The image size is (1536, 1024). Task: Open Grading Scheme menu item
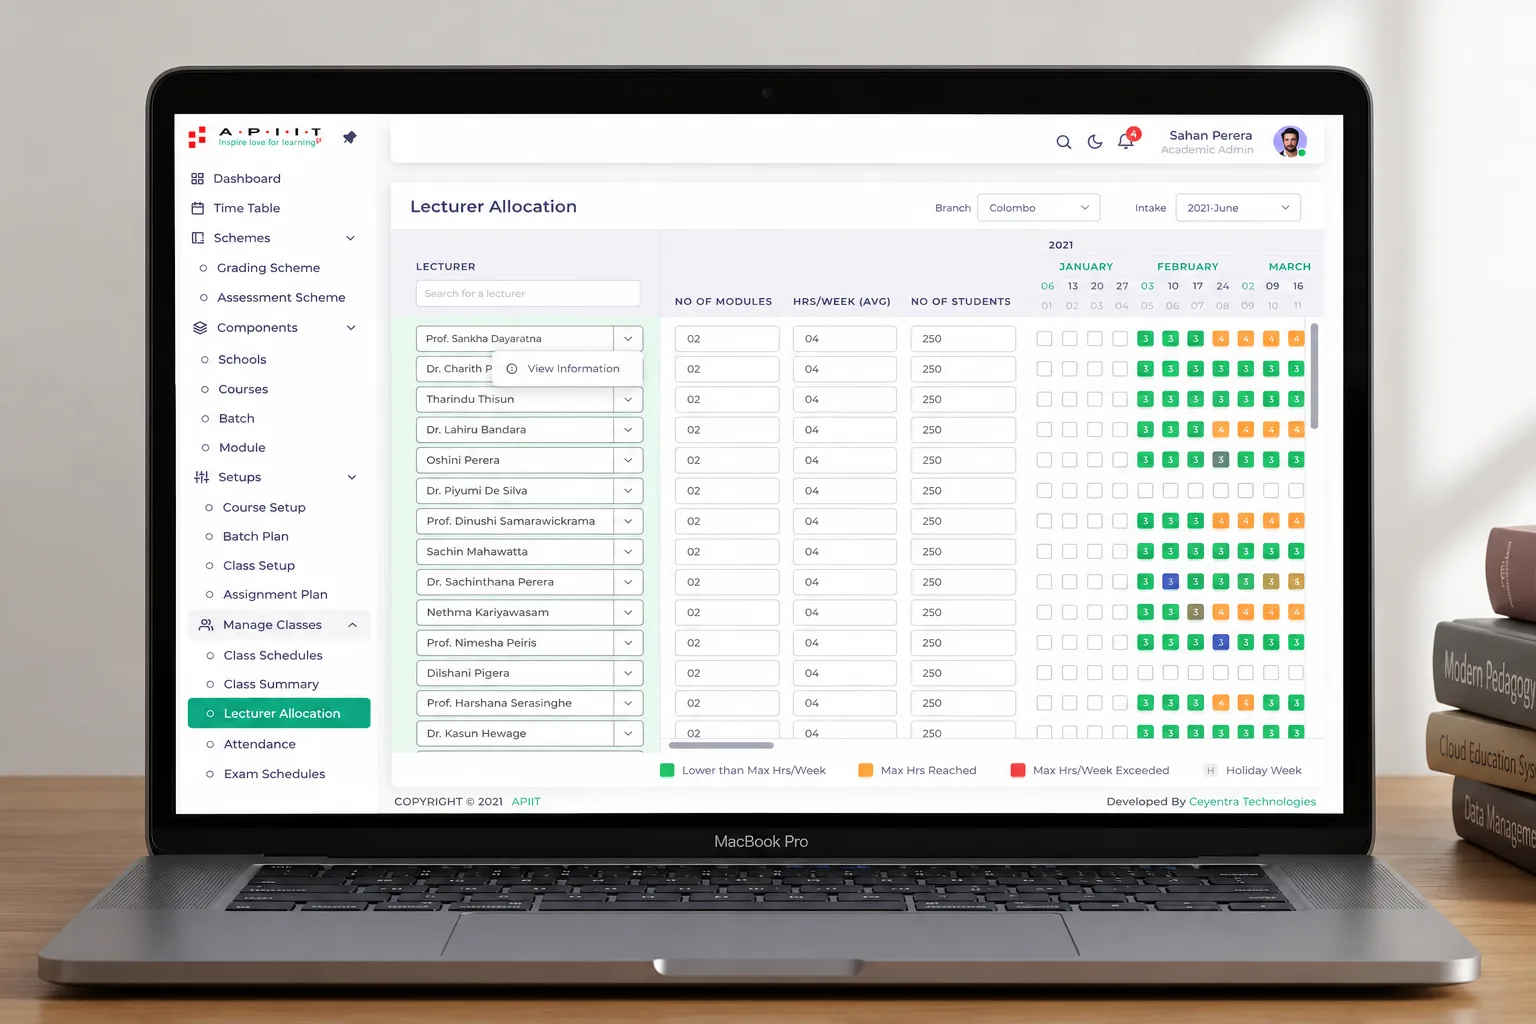[268, 268]
